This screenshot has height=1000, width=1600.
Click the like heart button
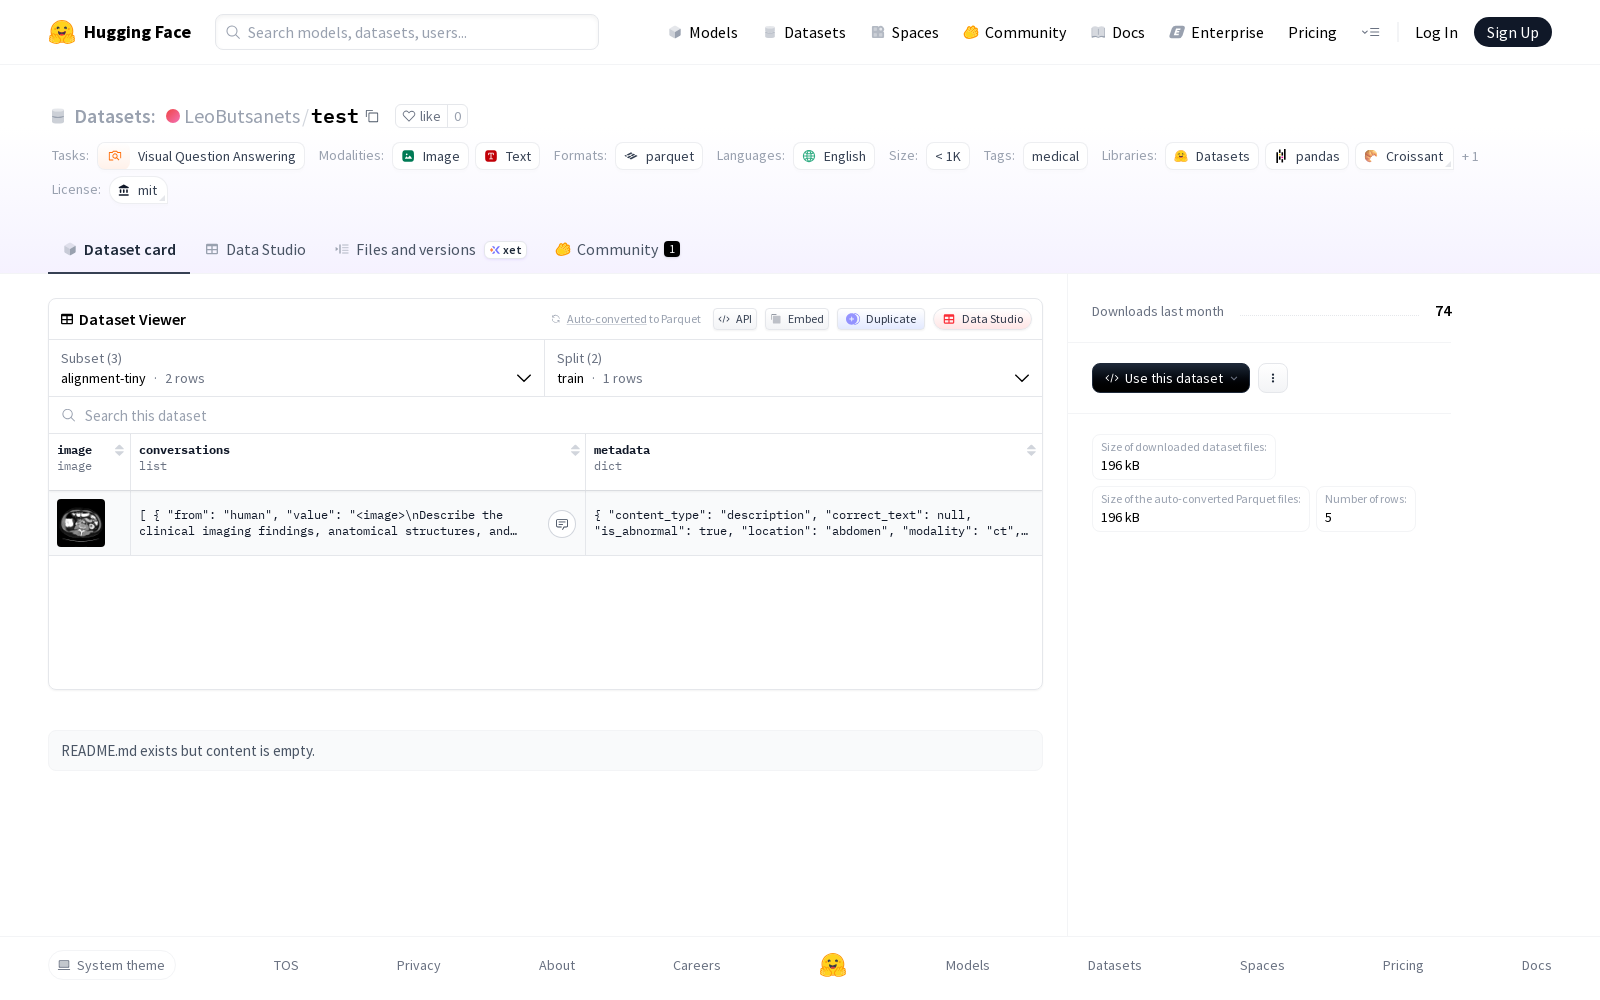coord(421,116)
